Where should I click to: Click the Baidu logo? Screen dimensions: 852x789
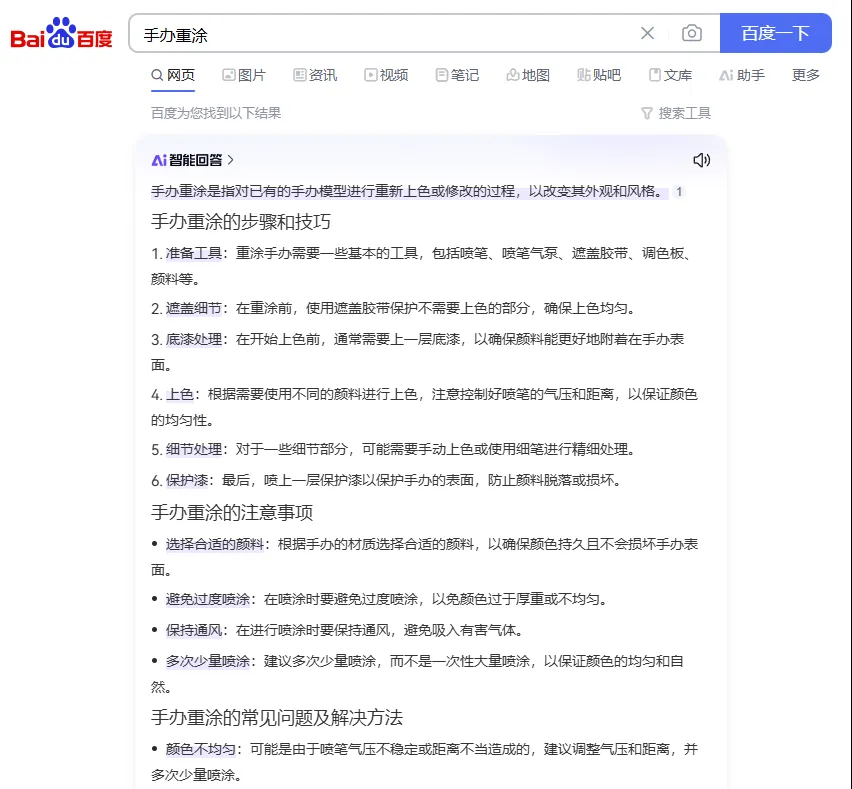click(x=62, y=34)
